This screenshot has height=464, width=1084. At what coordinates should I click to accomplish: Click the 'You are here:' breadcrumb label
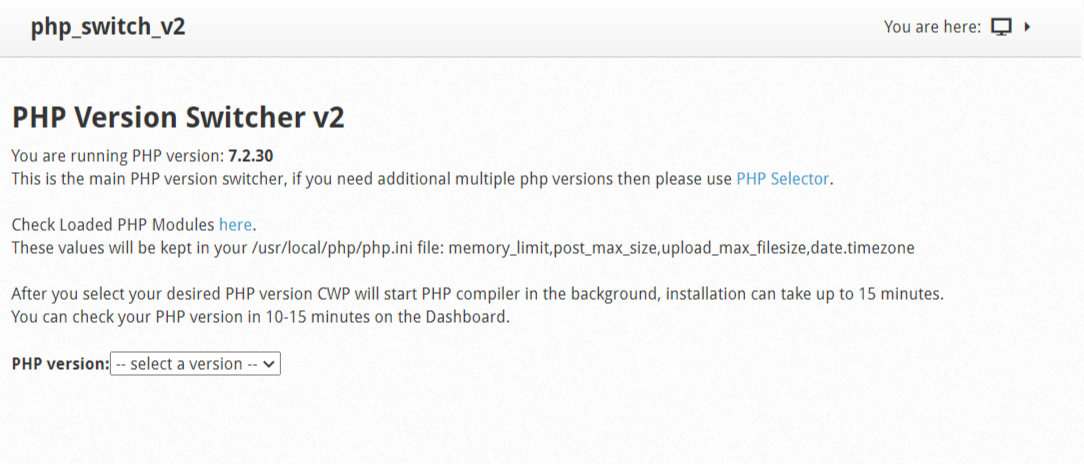(x=933, y=28)
